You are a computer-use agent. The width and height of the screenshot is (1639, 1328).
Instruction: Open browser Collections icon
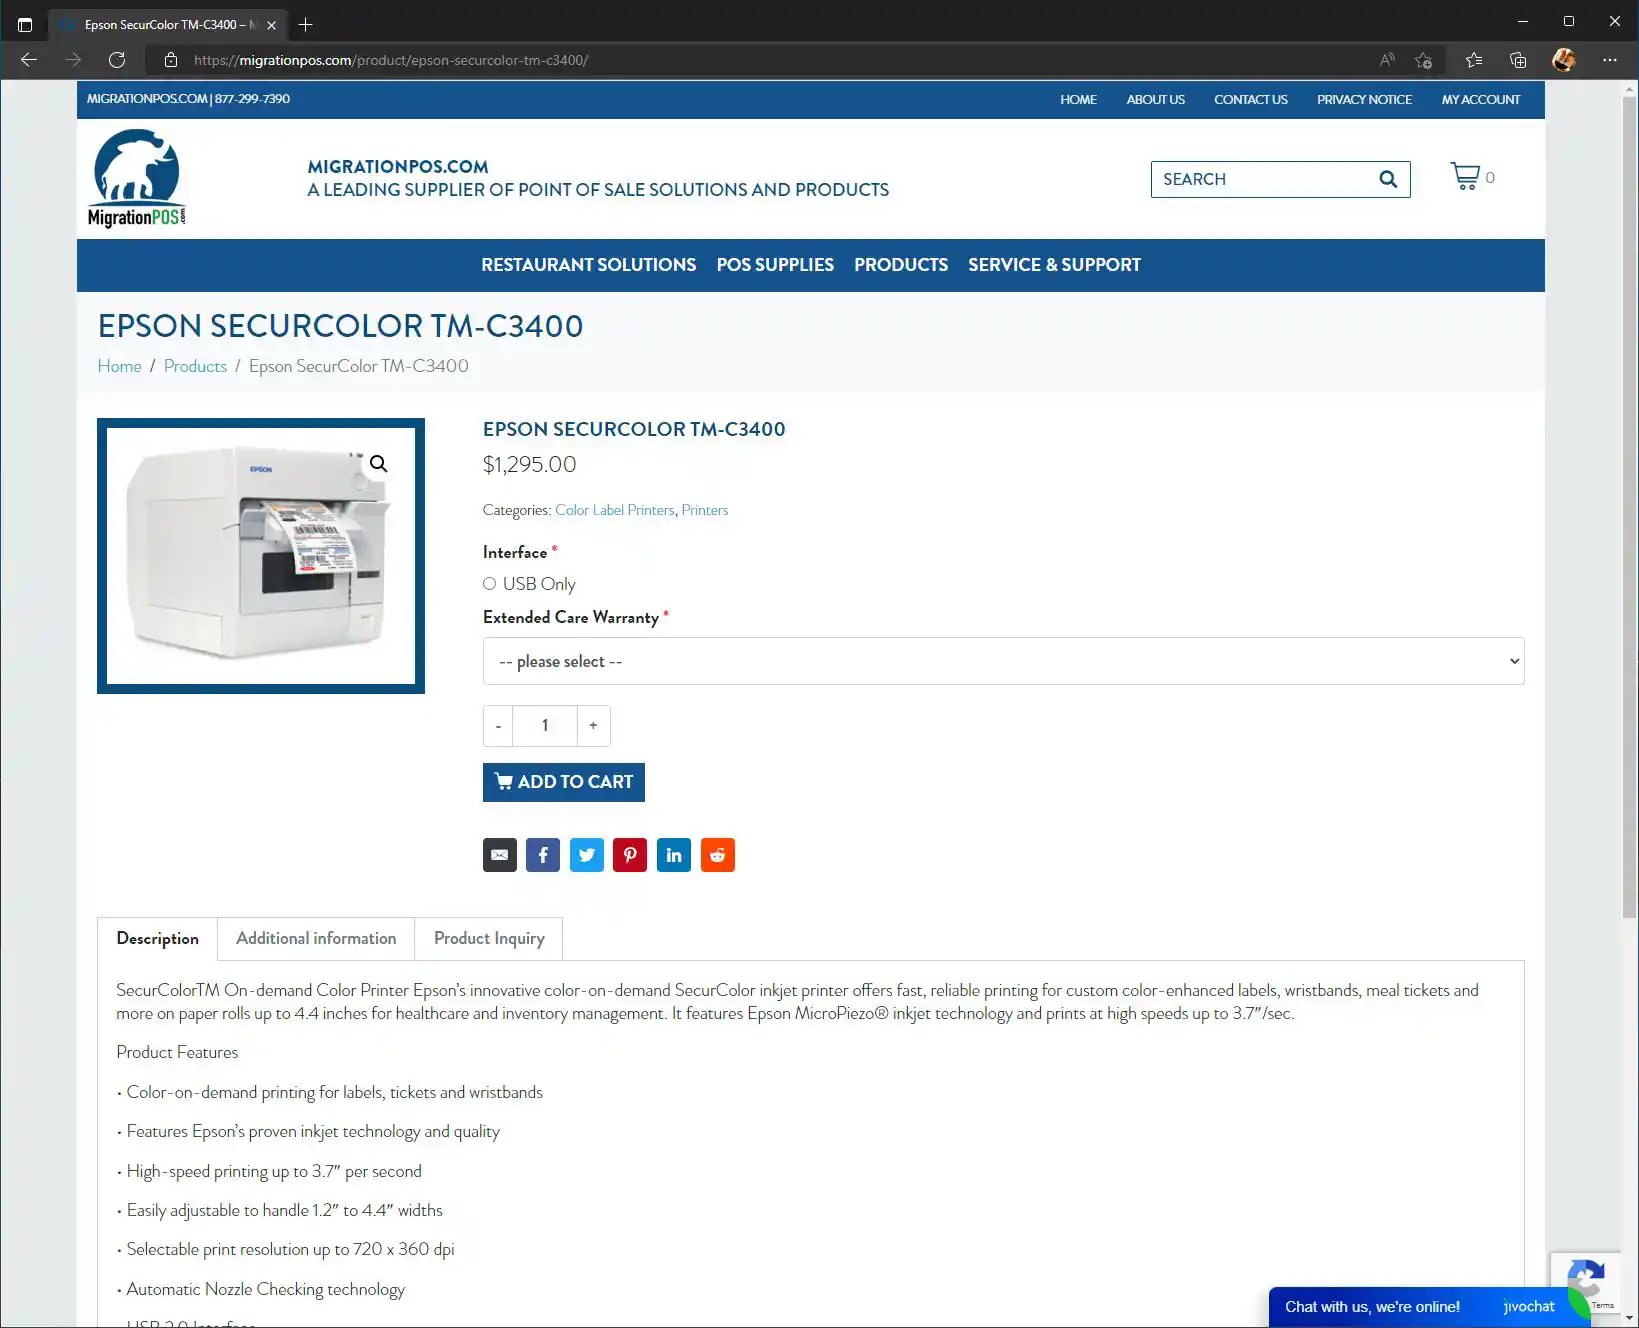(x=1518, y=60)
